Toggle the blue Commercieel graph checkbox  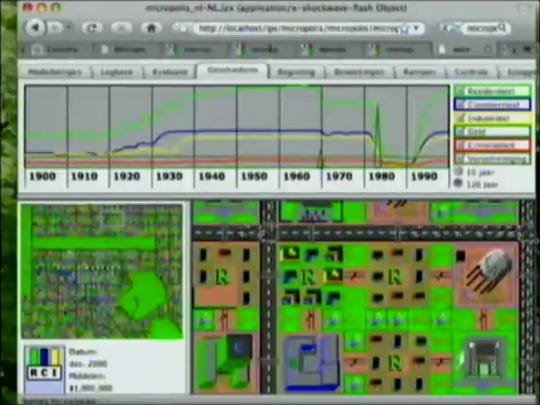pos(492,105)
